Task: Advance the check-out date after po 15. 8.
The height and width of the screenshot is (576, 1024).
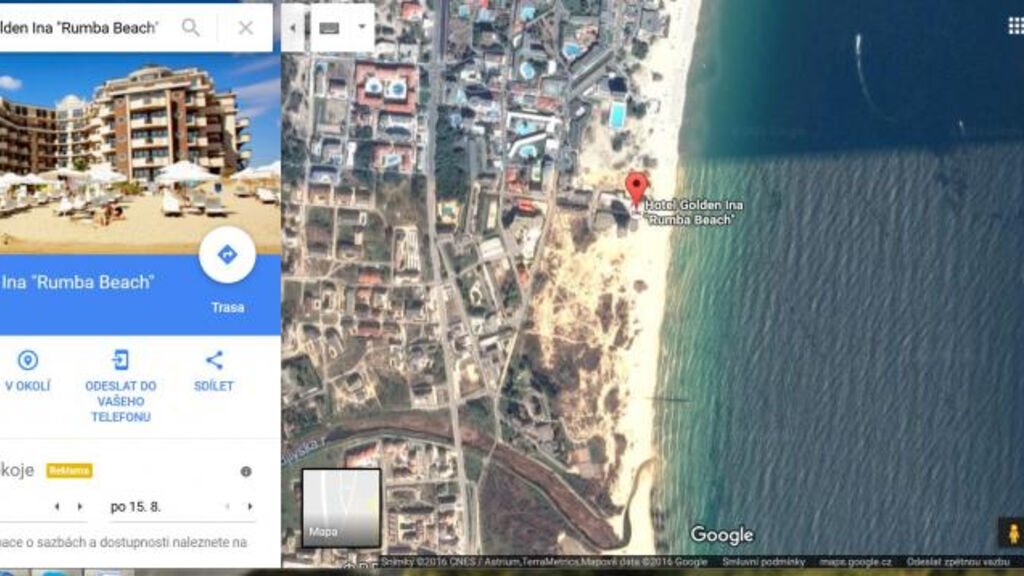Action: pos(250,507)
